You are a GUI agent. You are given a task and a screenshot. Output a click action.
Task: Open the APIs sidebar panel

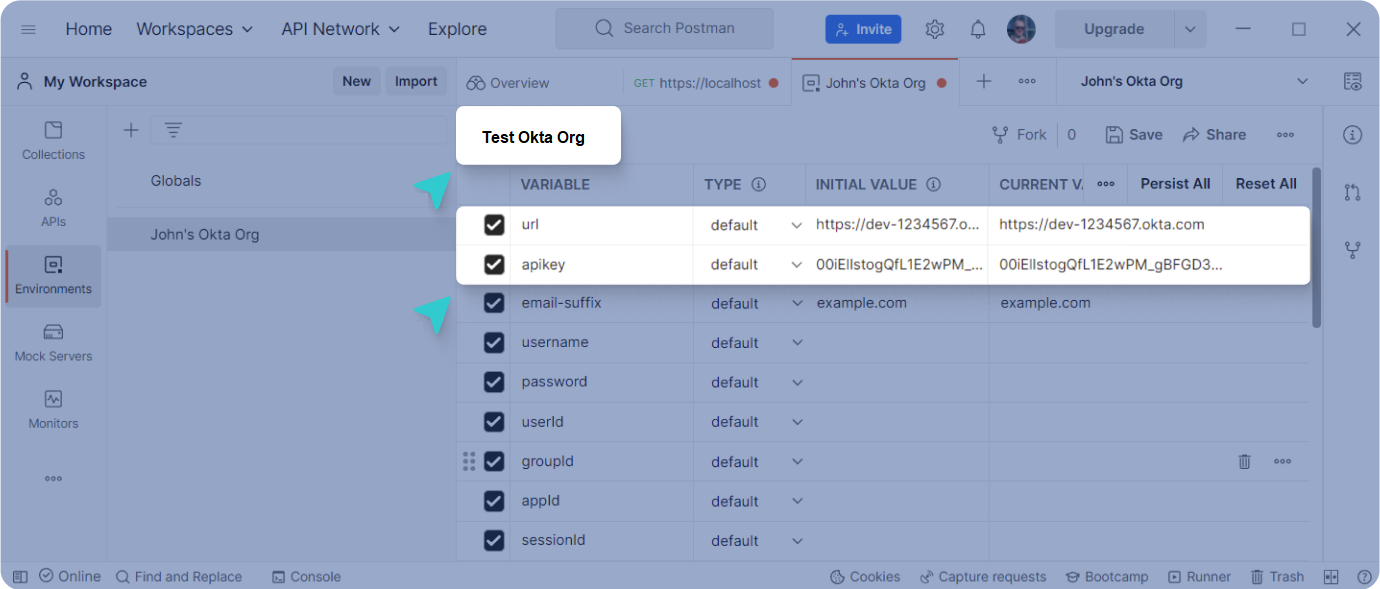pos(53,208)
